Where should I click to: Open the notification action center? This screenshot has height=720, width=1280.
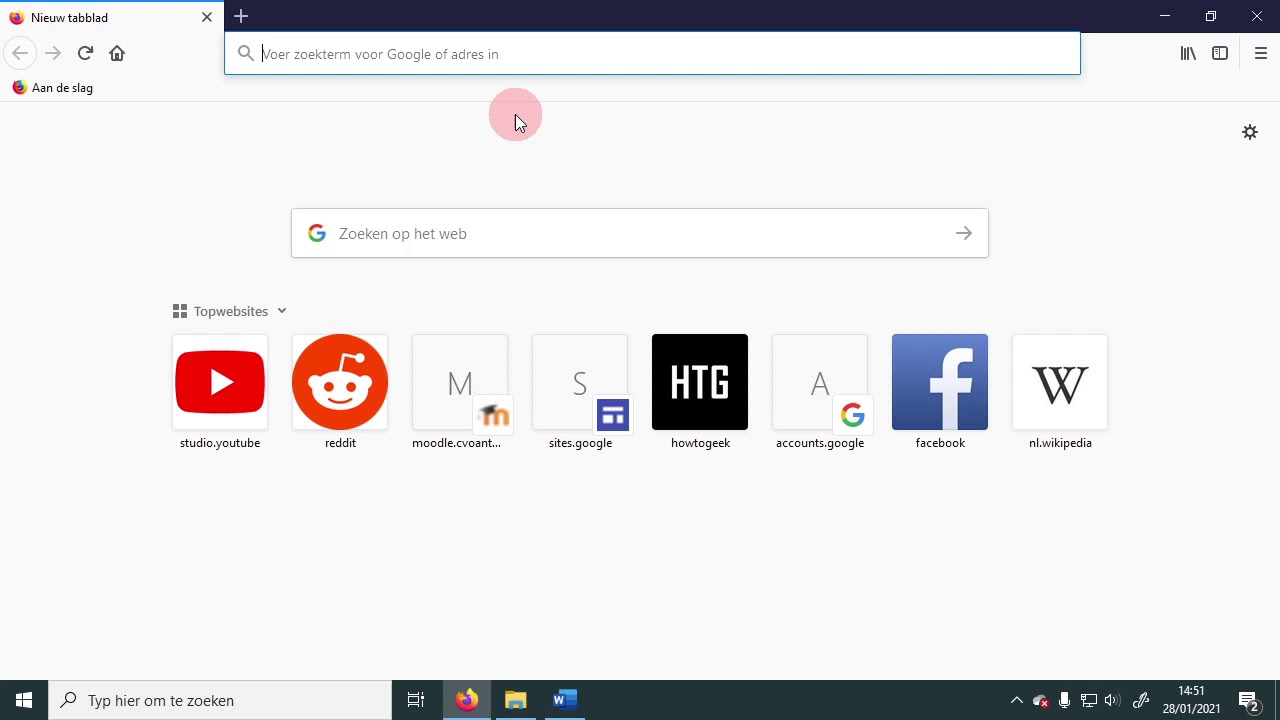click(1249, 700)
